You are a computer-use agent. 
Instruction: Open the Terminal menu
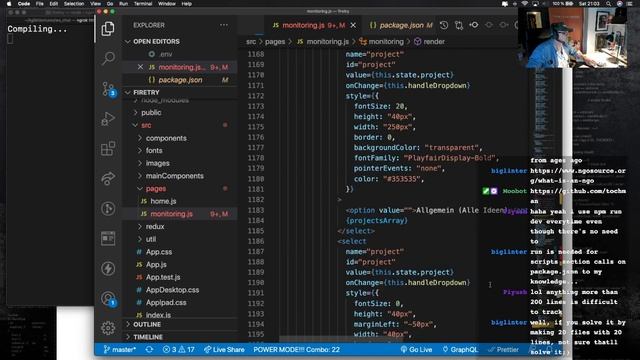143,4
